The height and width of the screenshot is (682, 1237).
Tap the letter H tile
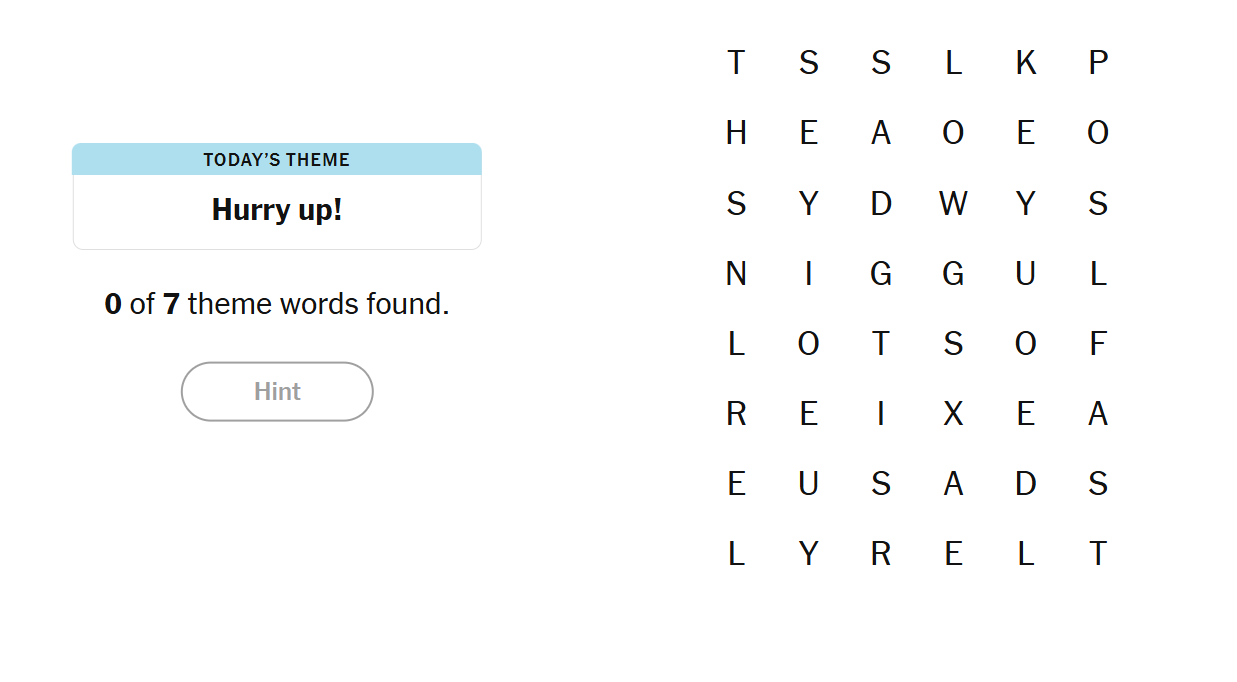pyautogui.click(x=736, y=133)
